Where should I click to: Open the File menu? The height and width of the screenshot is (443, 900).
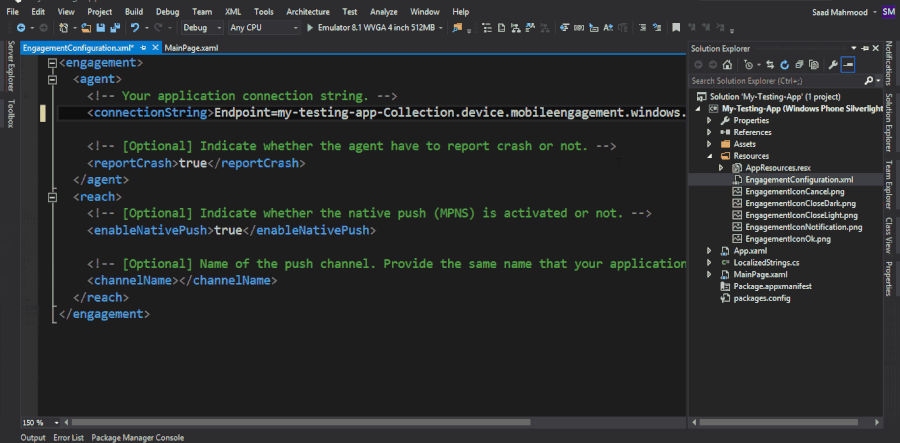12,11
